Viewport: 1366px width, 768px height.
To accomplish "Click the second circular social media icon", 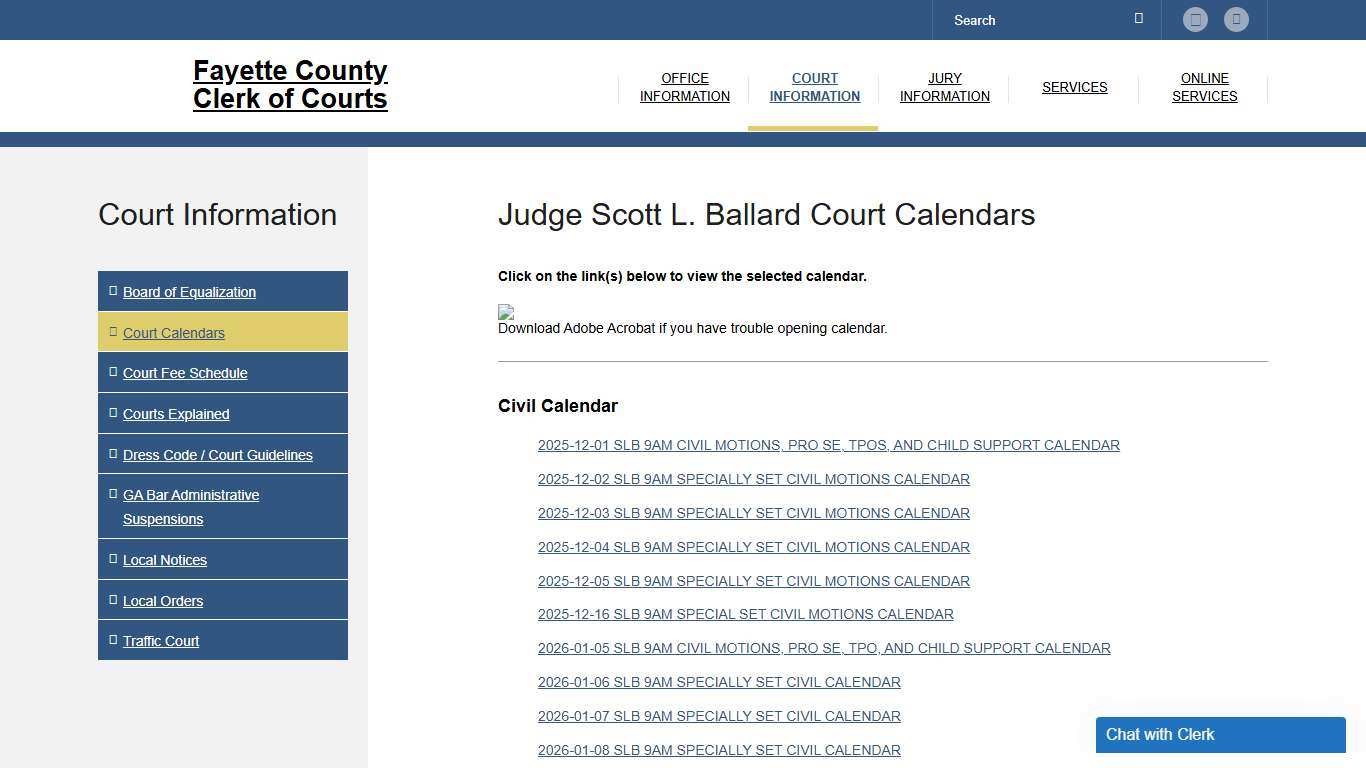I will 1236,19.
